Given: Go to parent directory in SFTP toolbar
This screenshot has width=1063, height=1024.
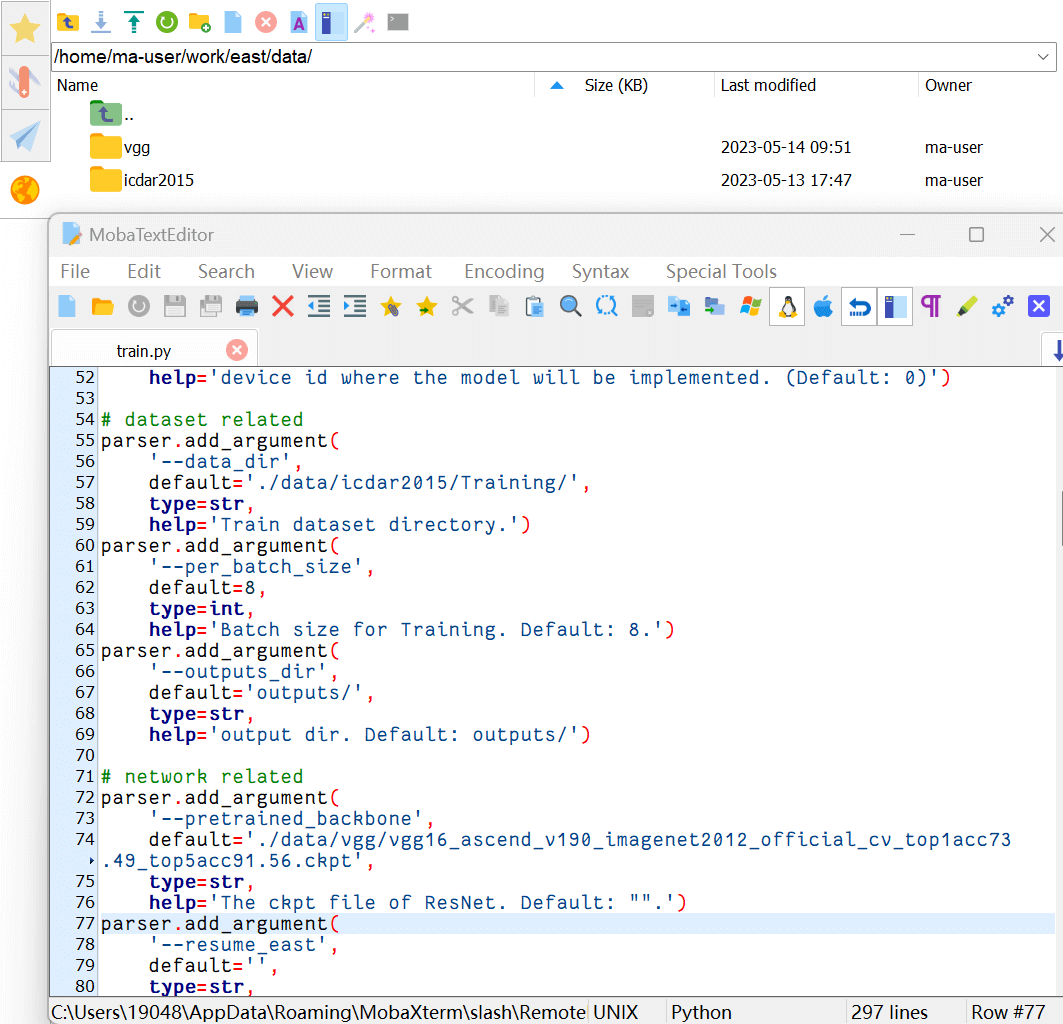Looking at the screenshot, I should coord(67,22).
